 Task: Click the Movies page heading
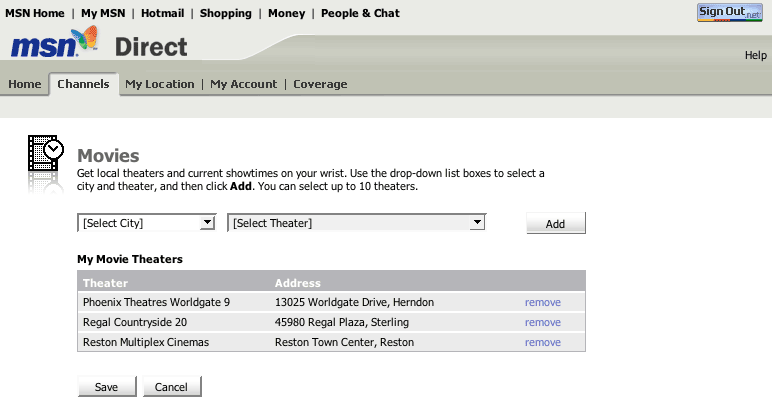click(108, 156)
